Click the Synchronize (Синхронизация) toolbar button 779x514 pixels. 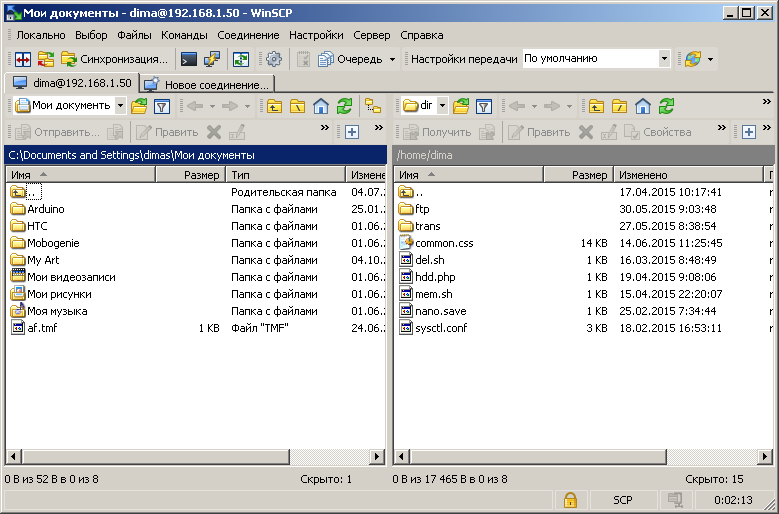(x=114, y=59)
